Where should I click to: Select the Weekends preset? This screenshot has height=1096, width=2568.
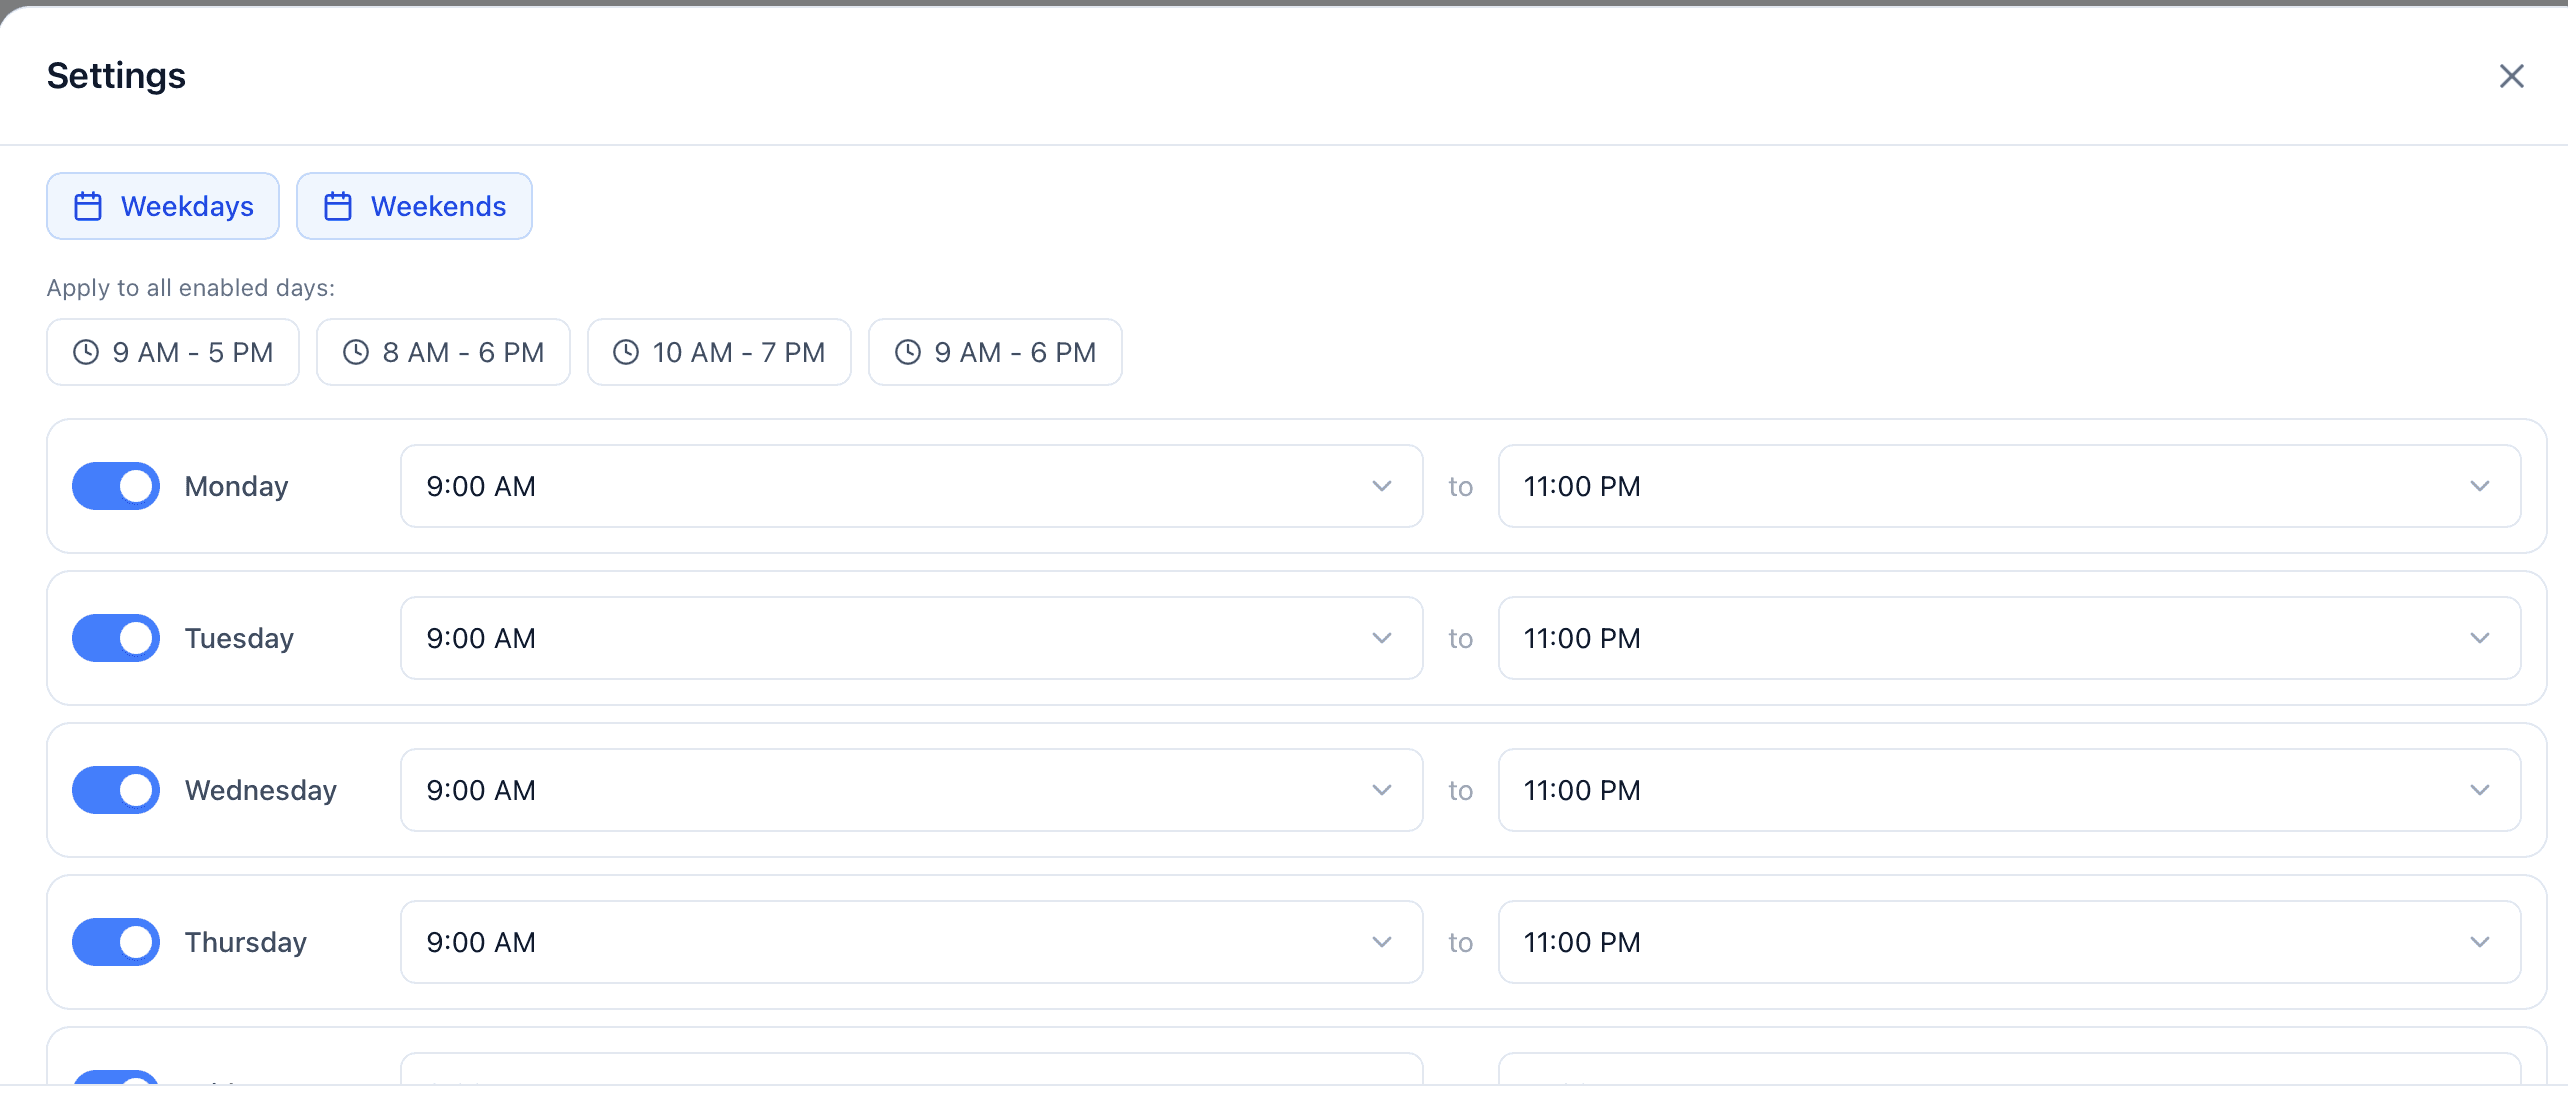coord(414,206)
